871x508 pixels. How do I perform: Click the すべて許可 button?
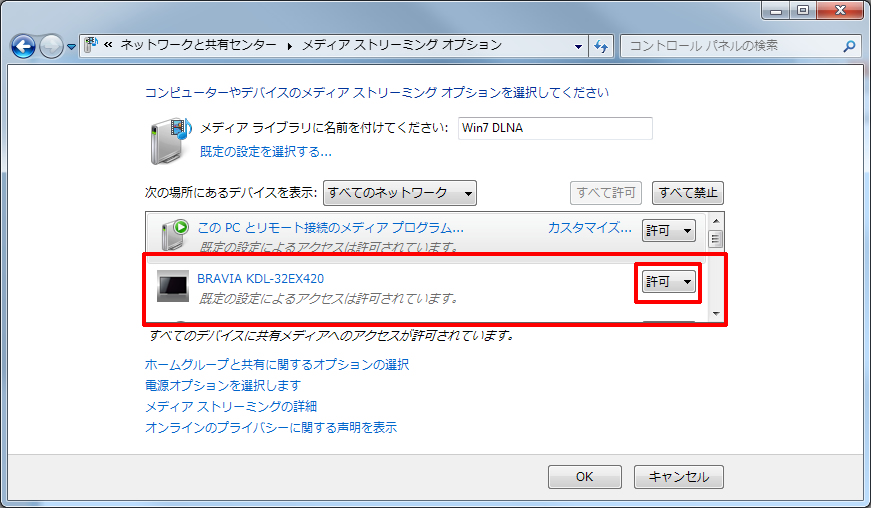(606, 193)
